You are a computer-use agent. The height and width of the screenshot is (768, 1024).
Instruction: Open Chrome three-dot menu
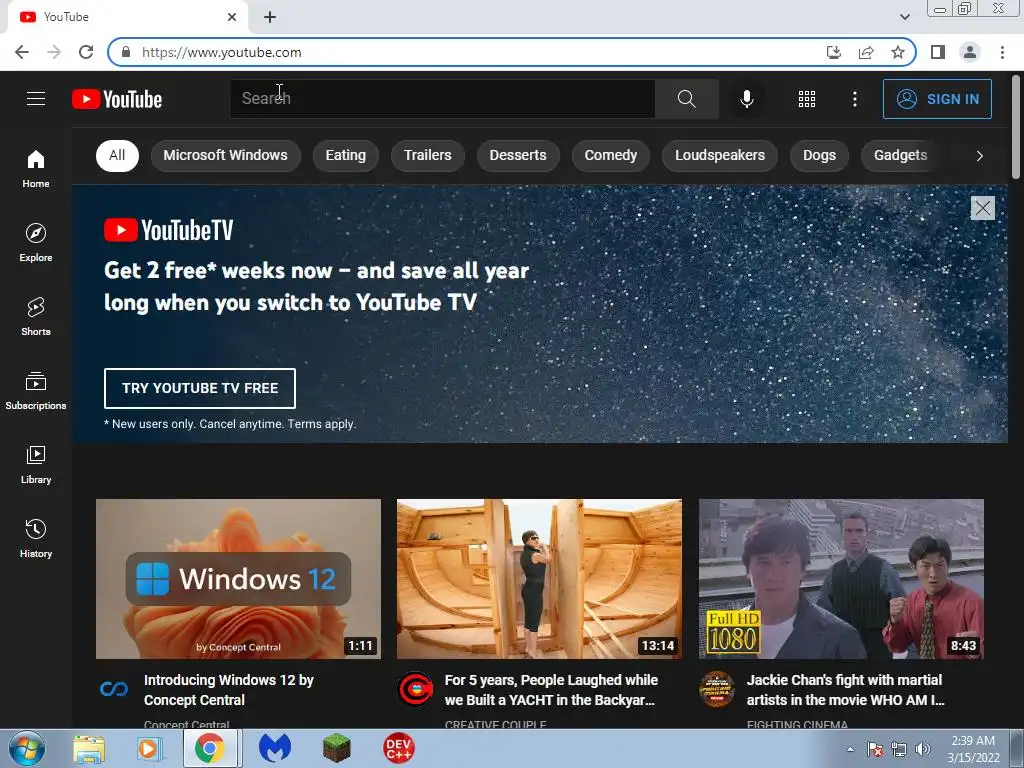pyautogui.click(x=1002, y=52)
